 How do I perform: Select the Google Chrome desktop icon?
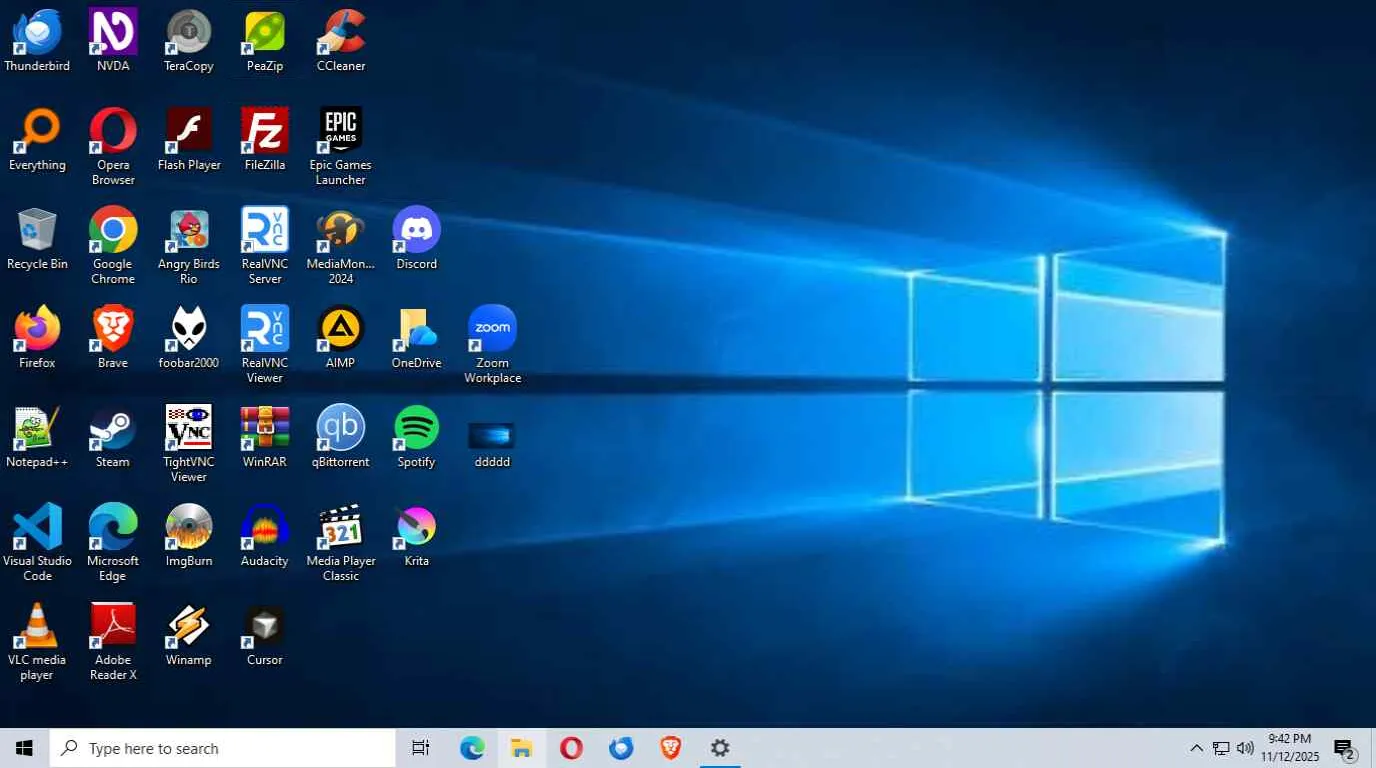[113, 246]
